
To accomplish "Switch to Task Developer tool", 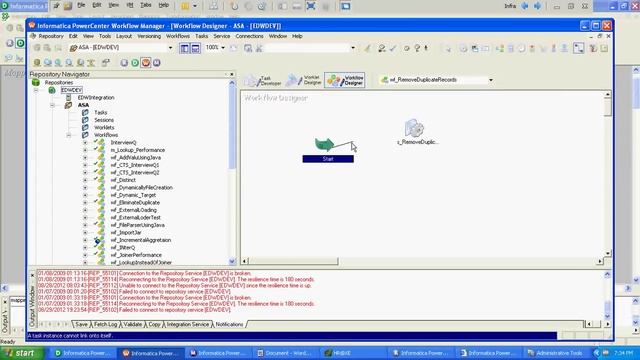I will (x=263, y=80).
